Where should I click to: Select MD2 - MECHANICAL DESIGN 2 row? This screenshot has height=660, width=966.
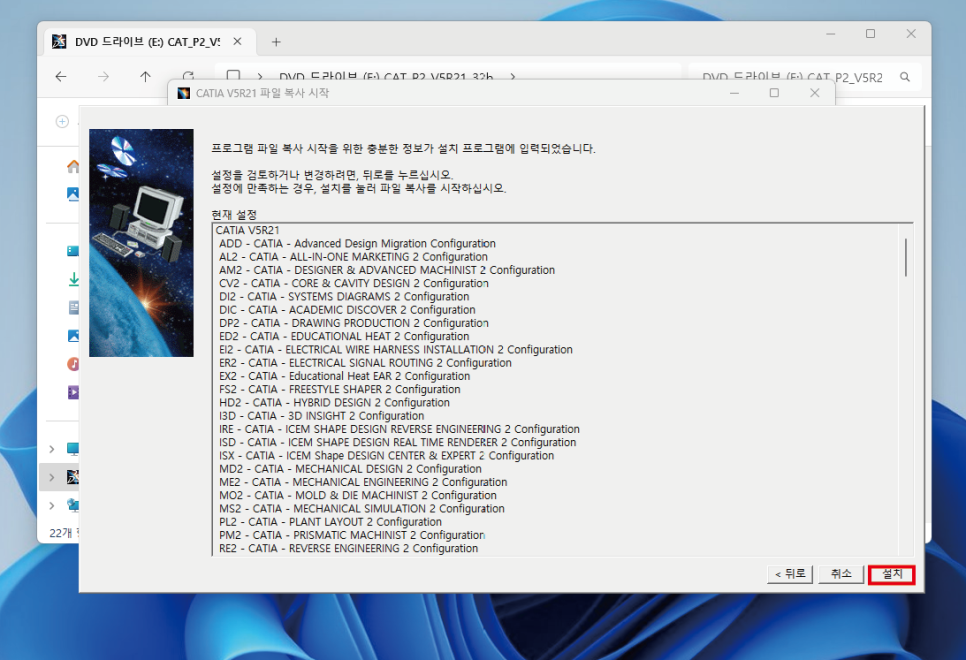(351, 469)
